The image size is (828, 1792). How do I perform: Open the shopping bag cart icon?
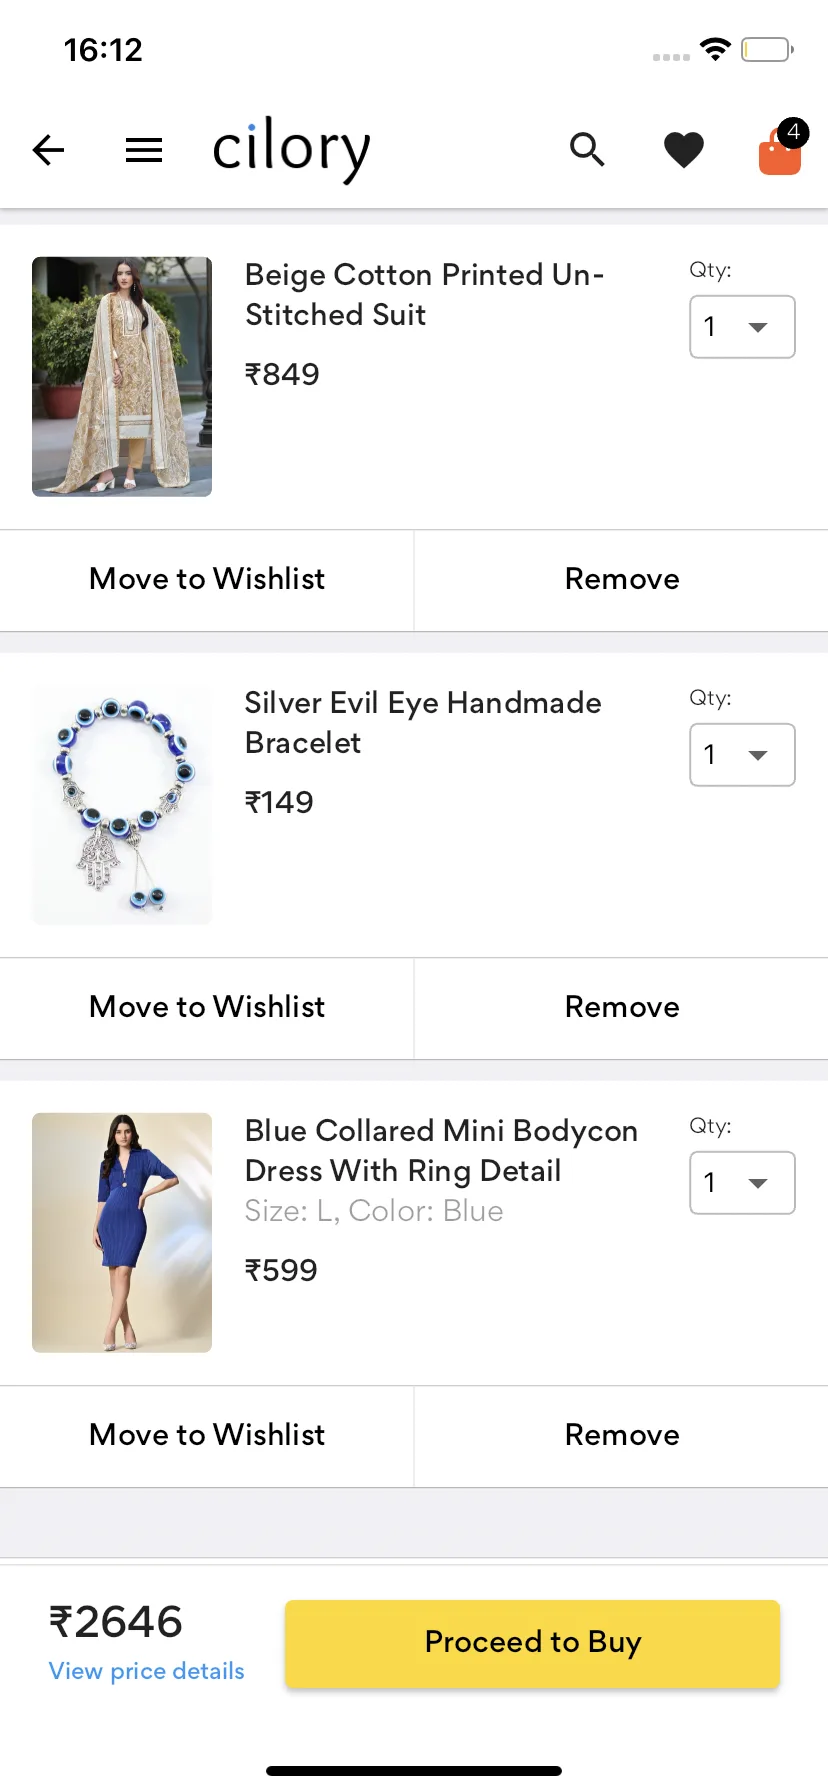click(x=780, y=151)
